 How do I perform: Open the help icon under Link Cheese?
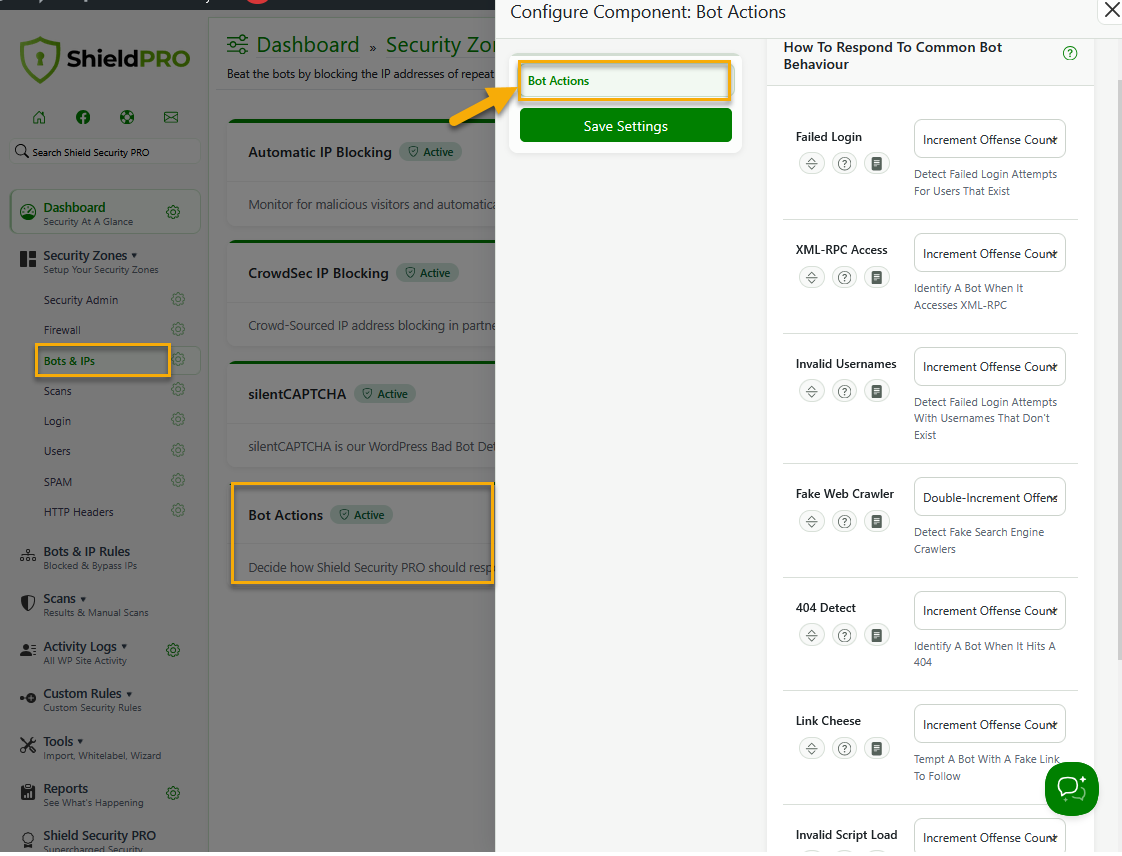coord(844,749)
